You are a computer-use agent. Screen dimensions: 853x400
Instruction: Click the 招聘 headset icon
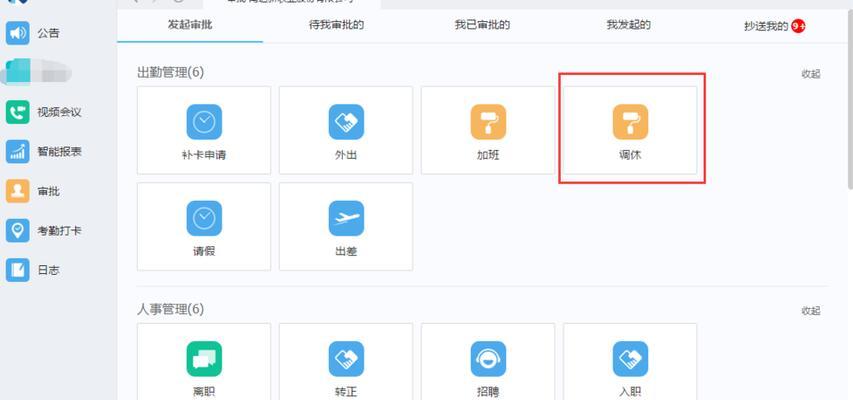[488, 359]
